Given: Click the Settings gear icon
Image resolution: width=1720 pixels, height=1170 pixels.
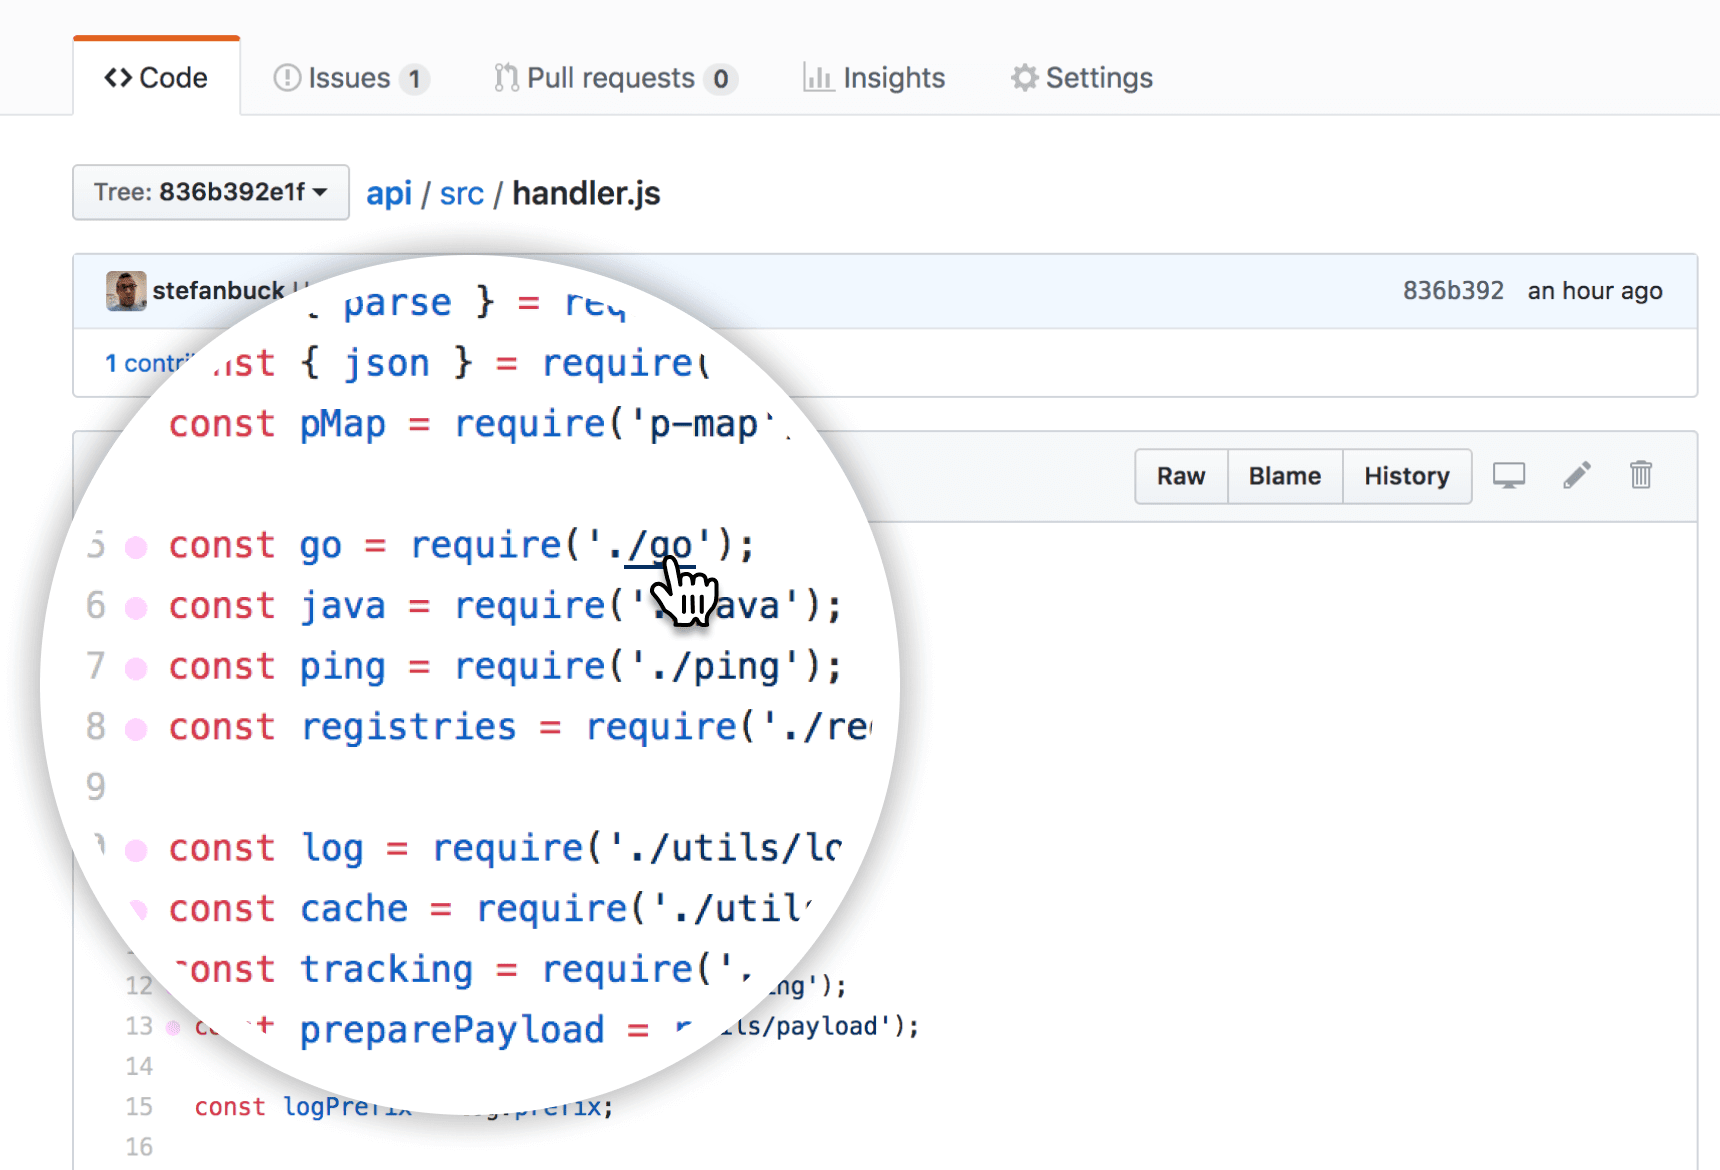Looking at the screenshot, I should [1024, 78].
